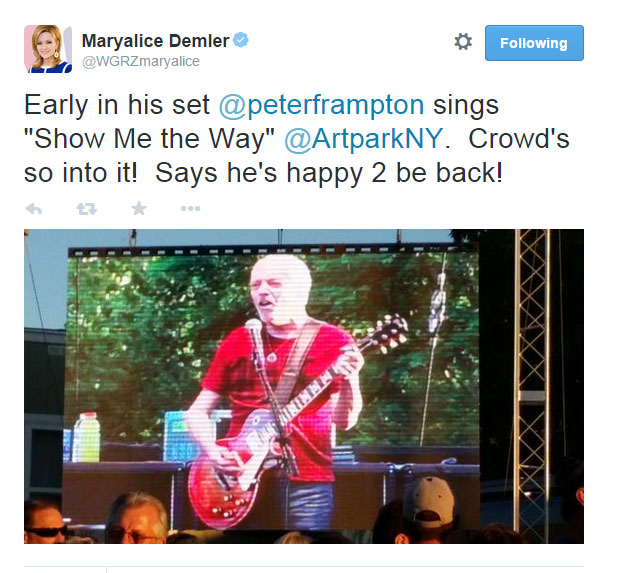Click the blue verified badge beside Maryalice Demler
The image size is (618, 573).
tap(241, 40)
